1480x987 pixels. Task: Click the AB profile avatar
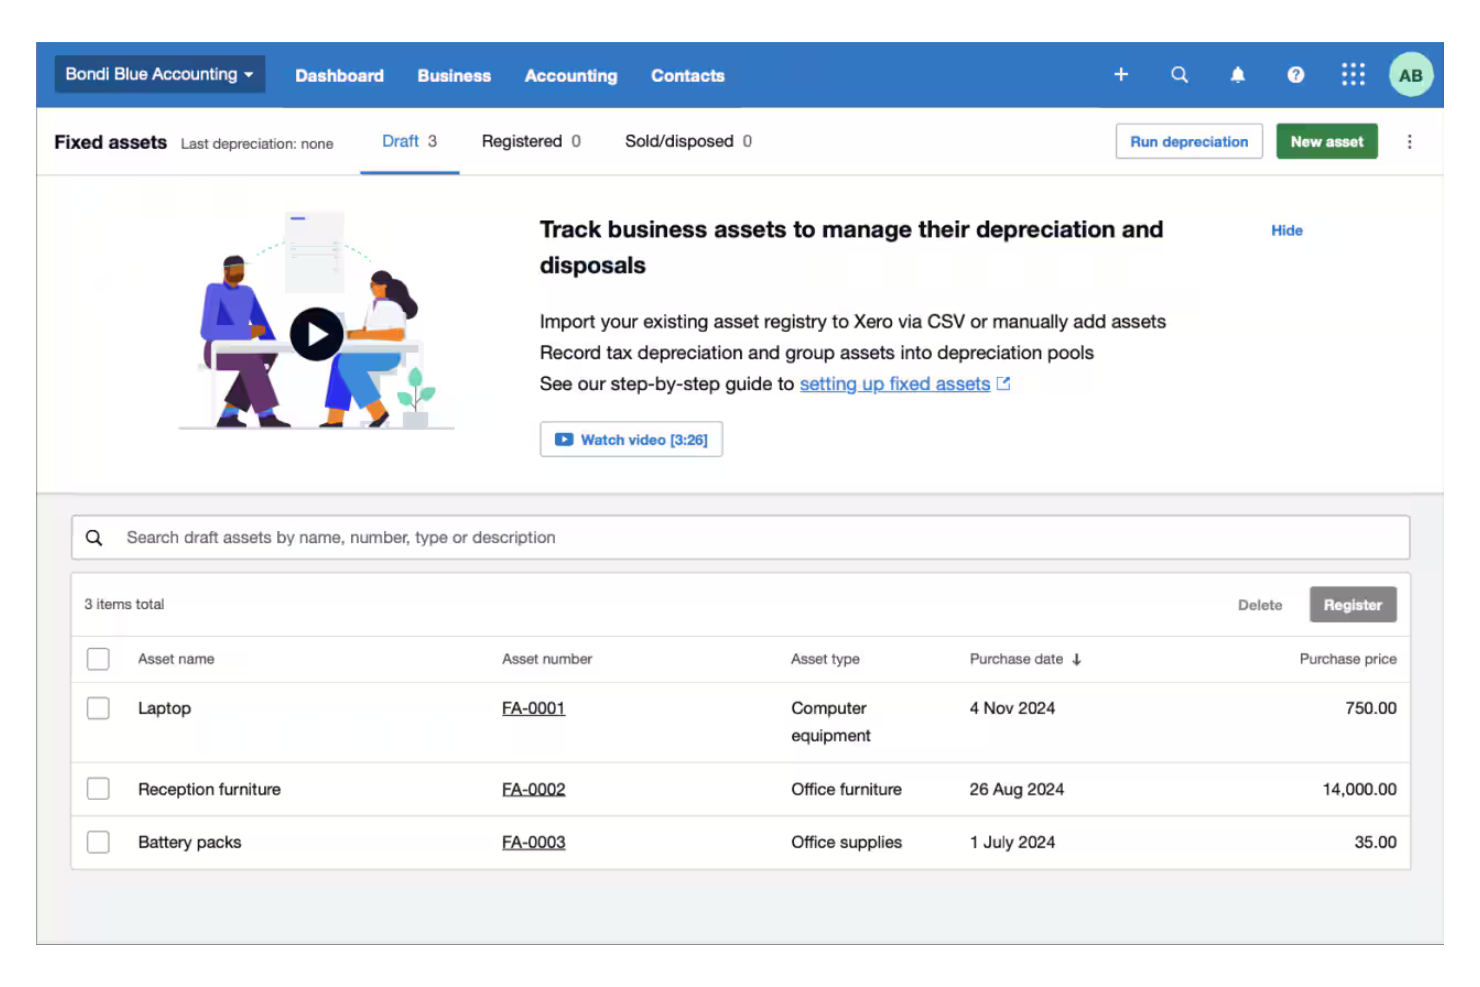[x=1410, y=74]
